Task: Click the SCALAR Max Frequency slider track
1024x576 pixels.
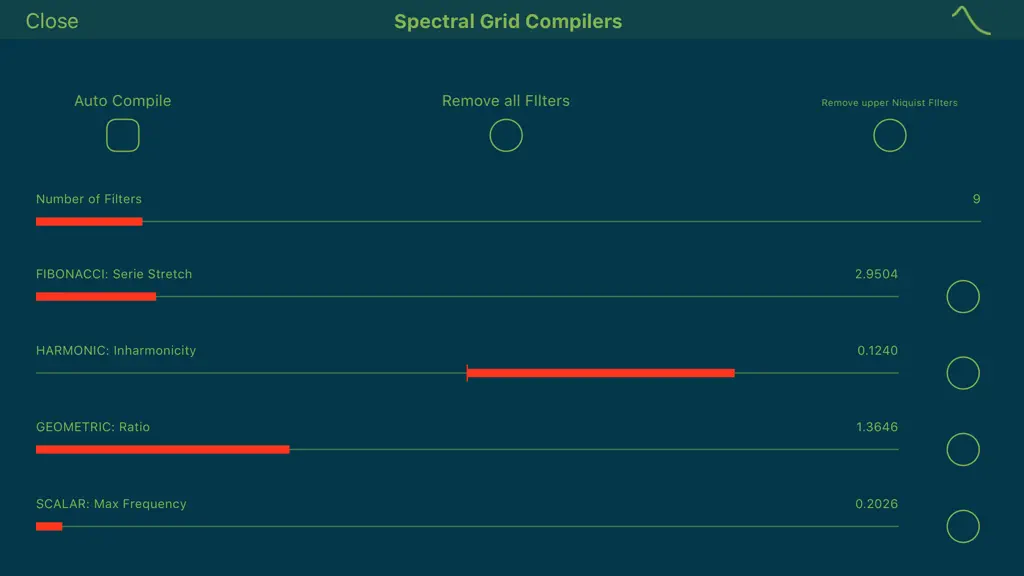Action: tap(467, 526)
